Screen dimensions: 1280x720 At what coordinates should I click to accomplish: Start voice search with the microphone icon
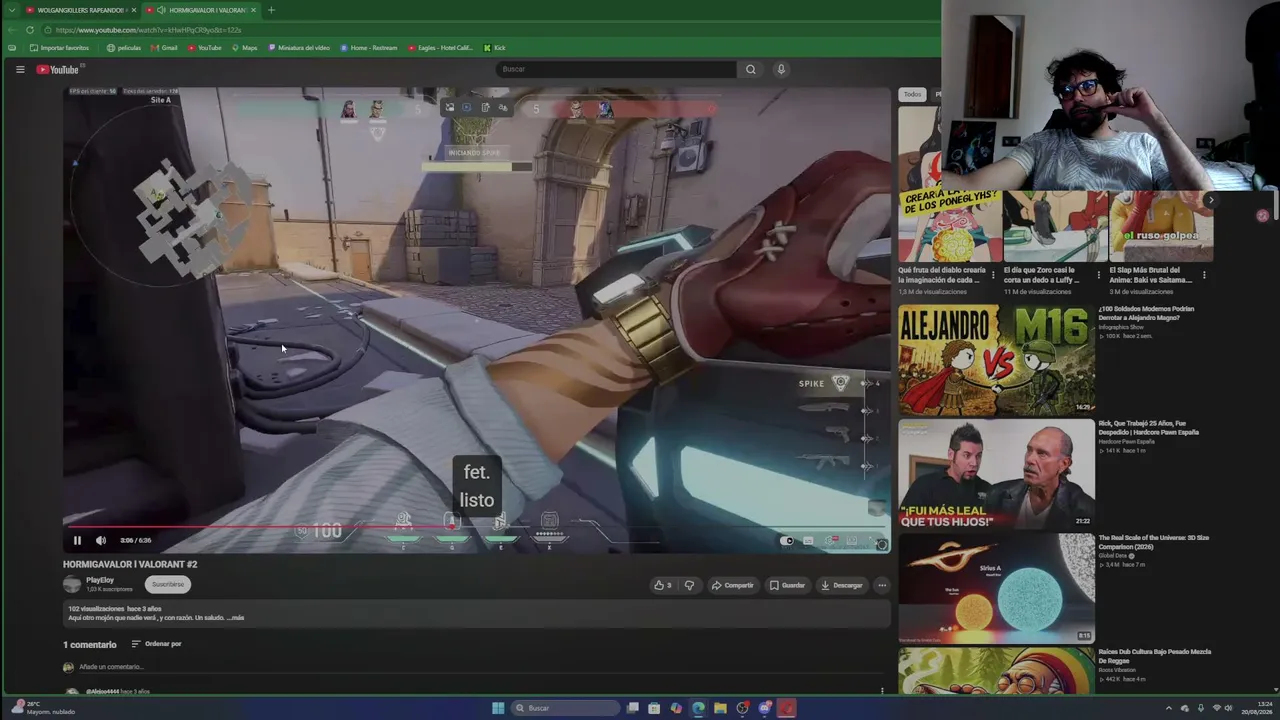pyautogui.click(x=781, y=69)
